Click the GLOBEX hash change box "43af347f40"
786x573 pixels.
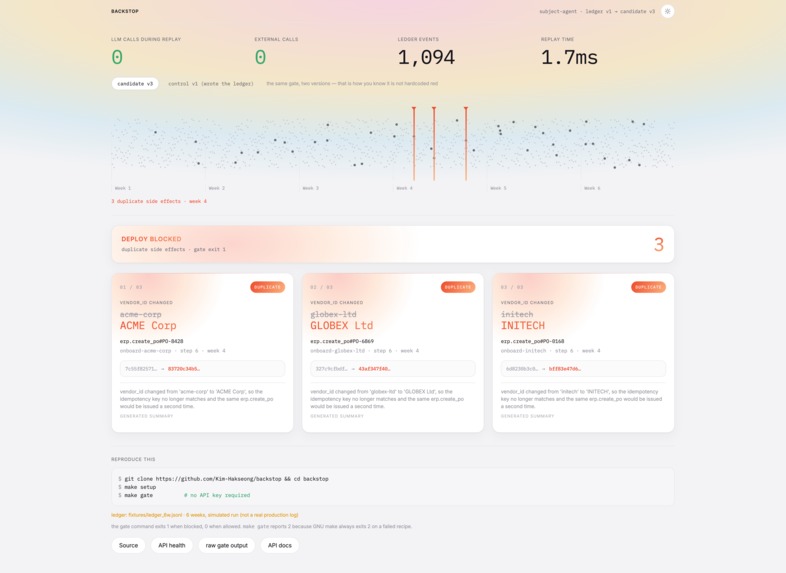pos(393,369)
